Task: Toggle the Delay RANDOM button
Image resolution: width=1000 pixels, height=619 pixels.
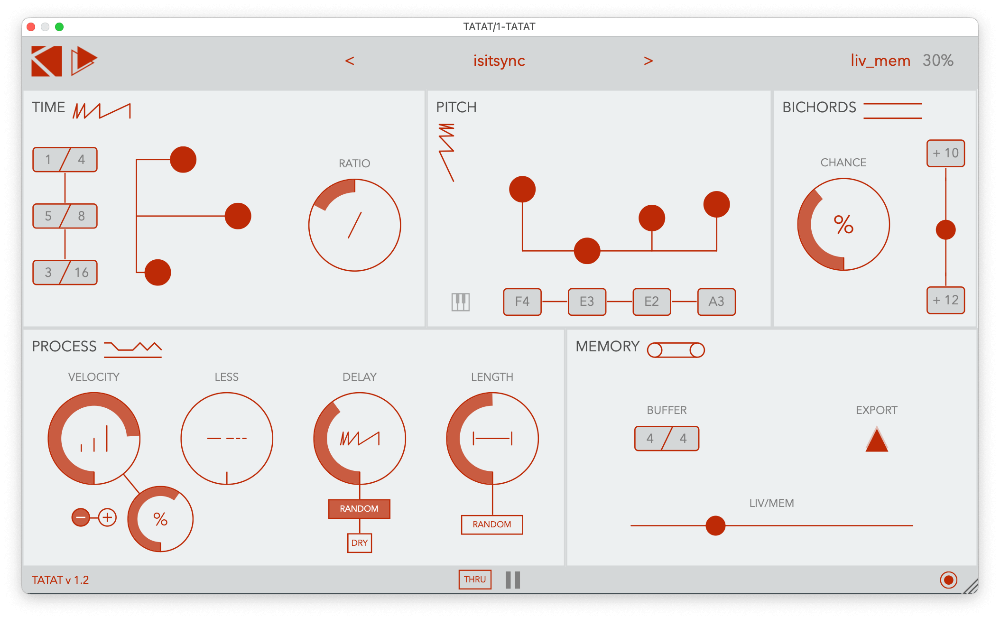Action: 359,509
